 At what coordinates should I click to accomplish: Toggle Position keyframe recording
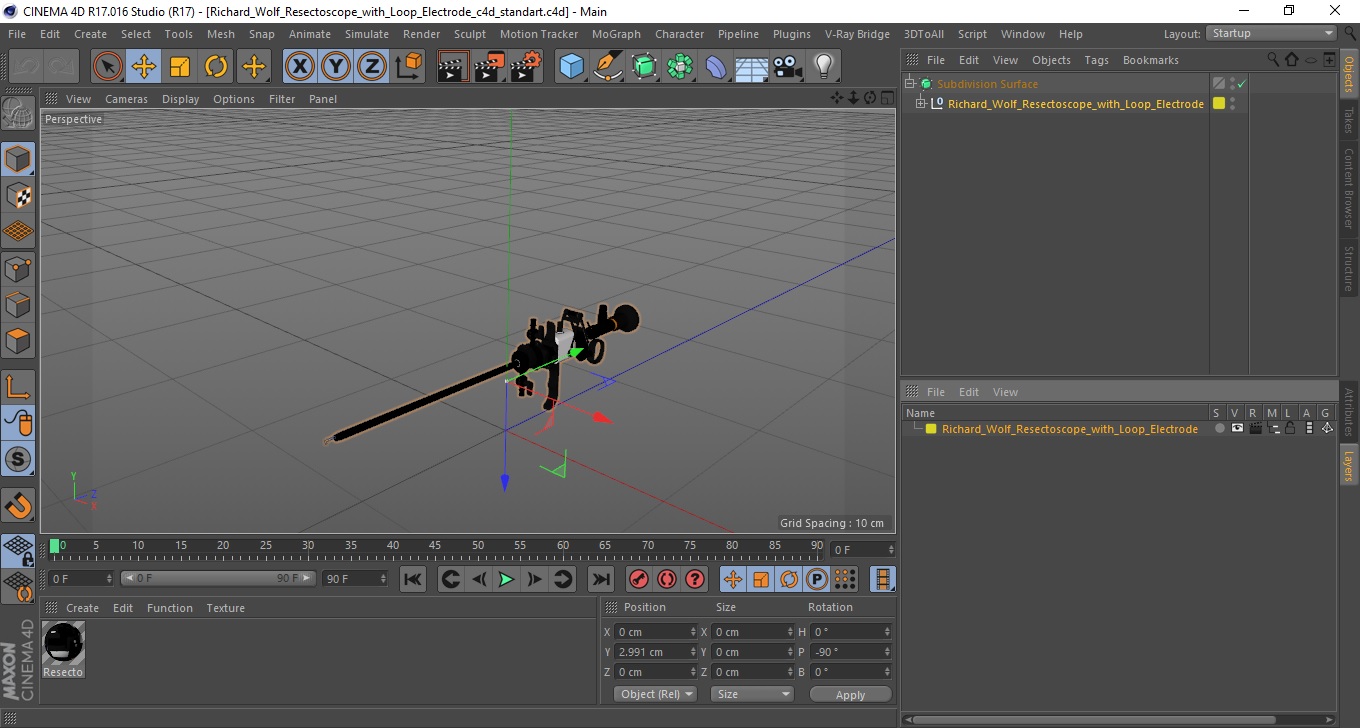click(733, 579)
